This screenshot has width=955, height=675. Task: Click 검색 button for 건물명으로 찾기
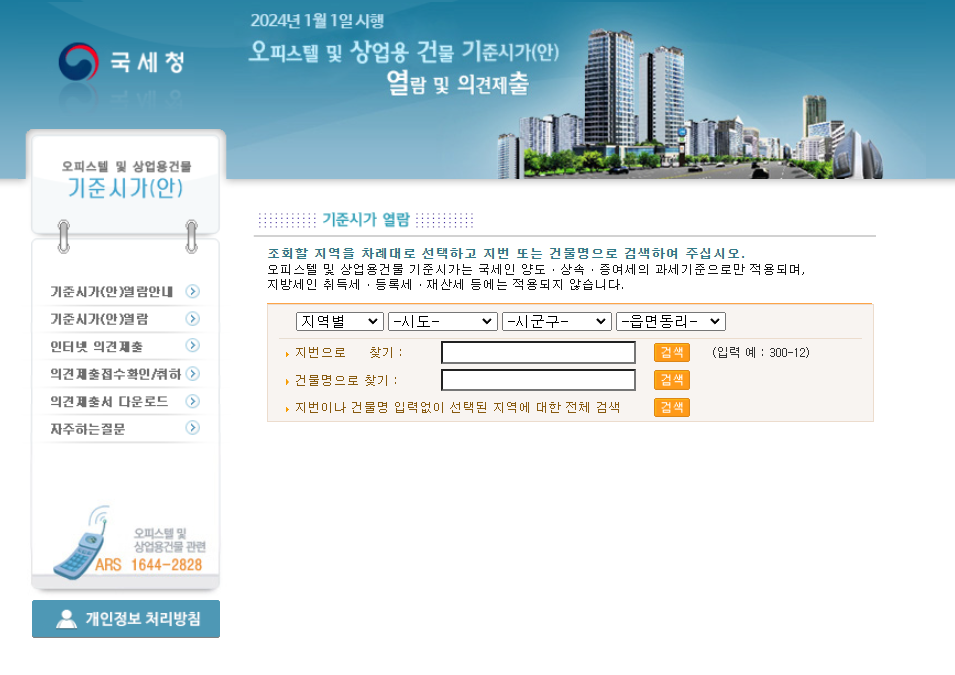coord(671,380)
